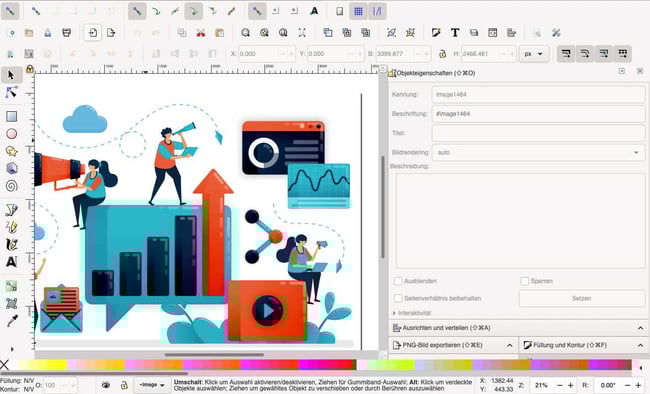Click the Kennung input field
650x394 pixels.
pyautogui.click(x=538, y=95)
